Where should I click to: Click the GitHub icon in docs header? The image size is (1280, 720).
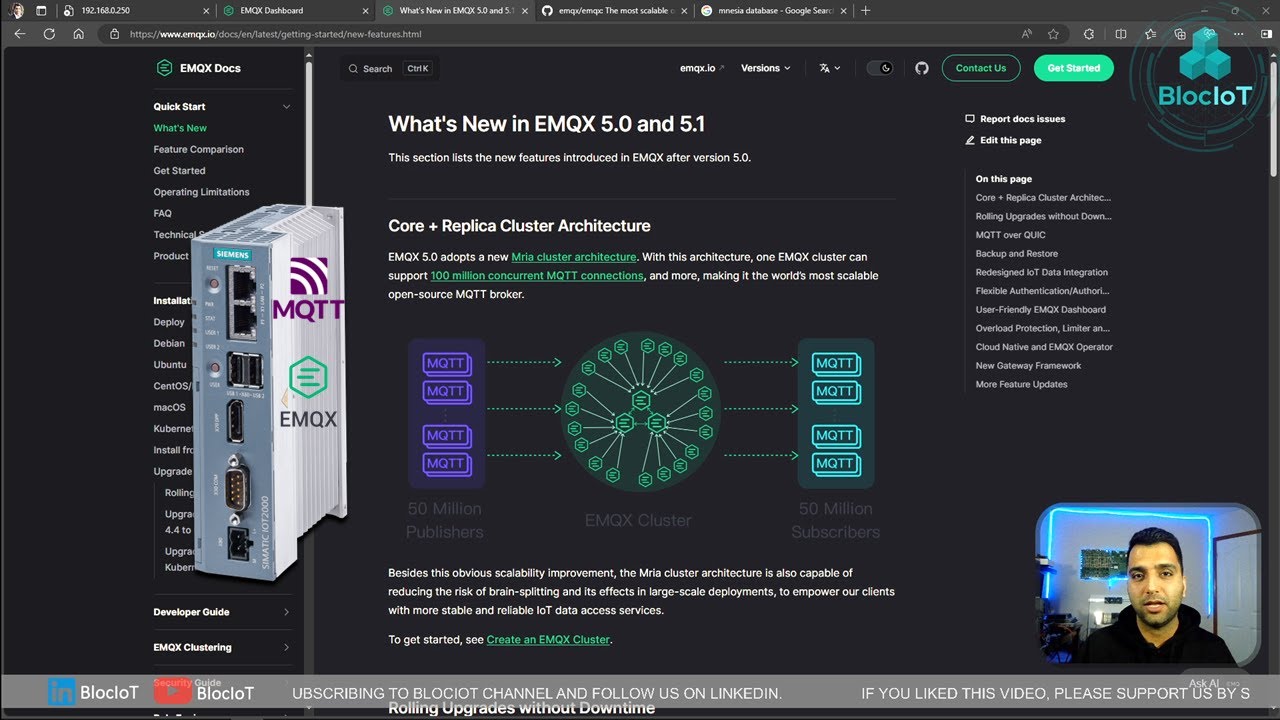click(x=922, y=68)
